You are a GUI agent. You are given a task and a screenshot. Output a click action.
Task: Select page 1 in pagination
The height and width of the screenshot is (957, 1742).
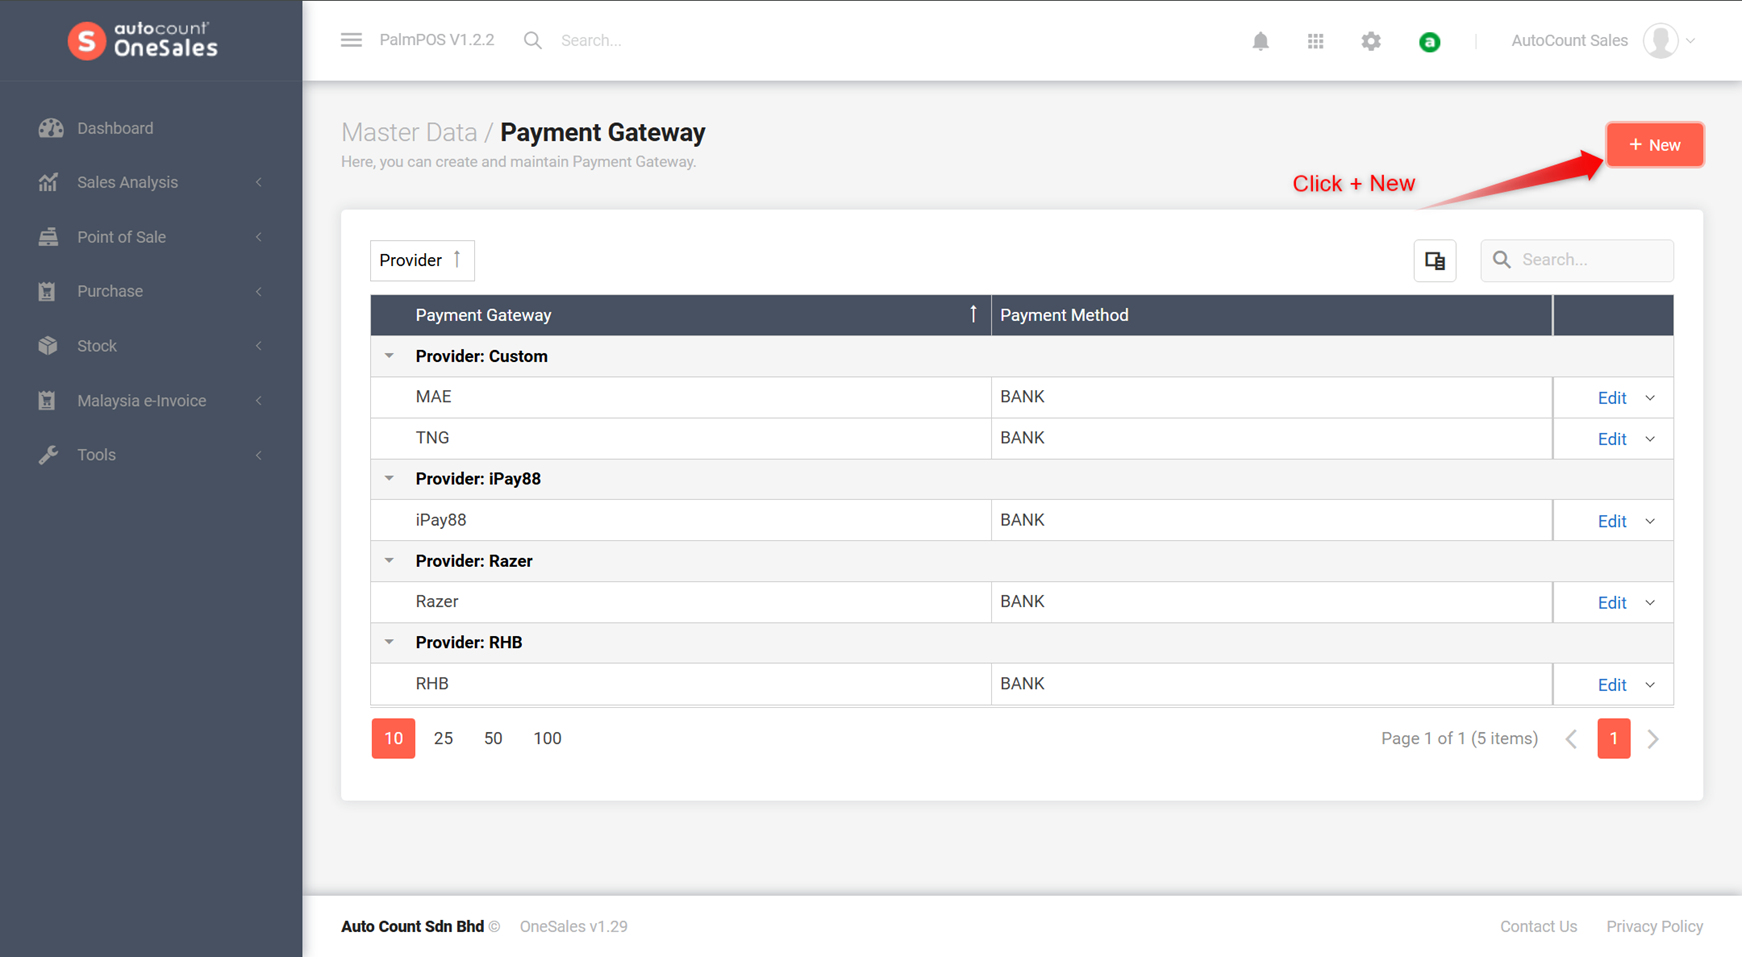click(x=1613, y=739)
